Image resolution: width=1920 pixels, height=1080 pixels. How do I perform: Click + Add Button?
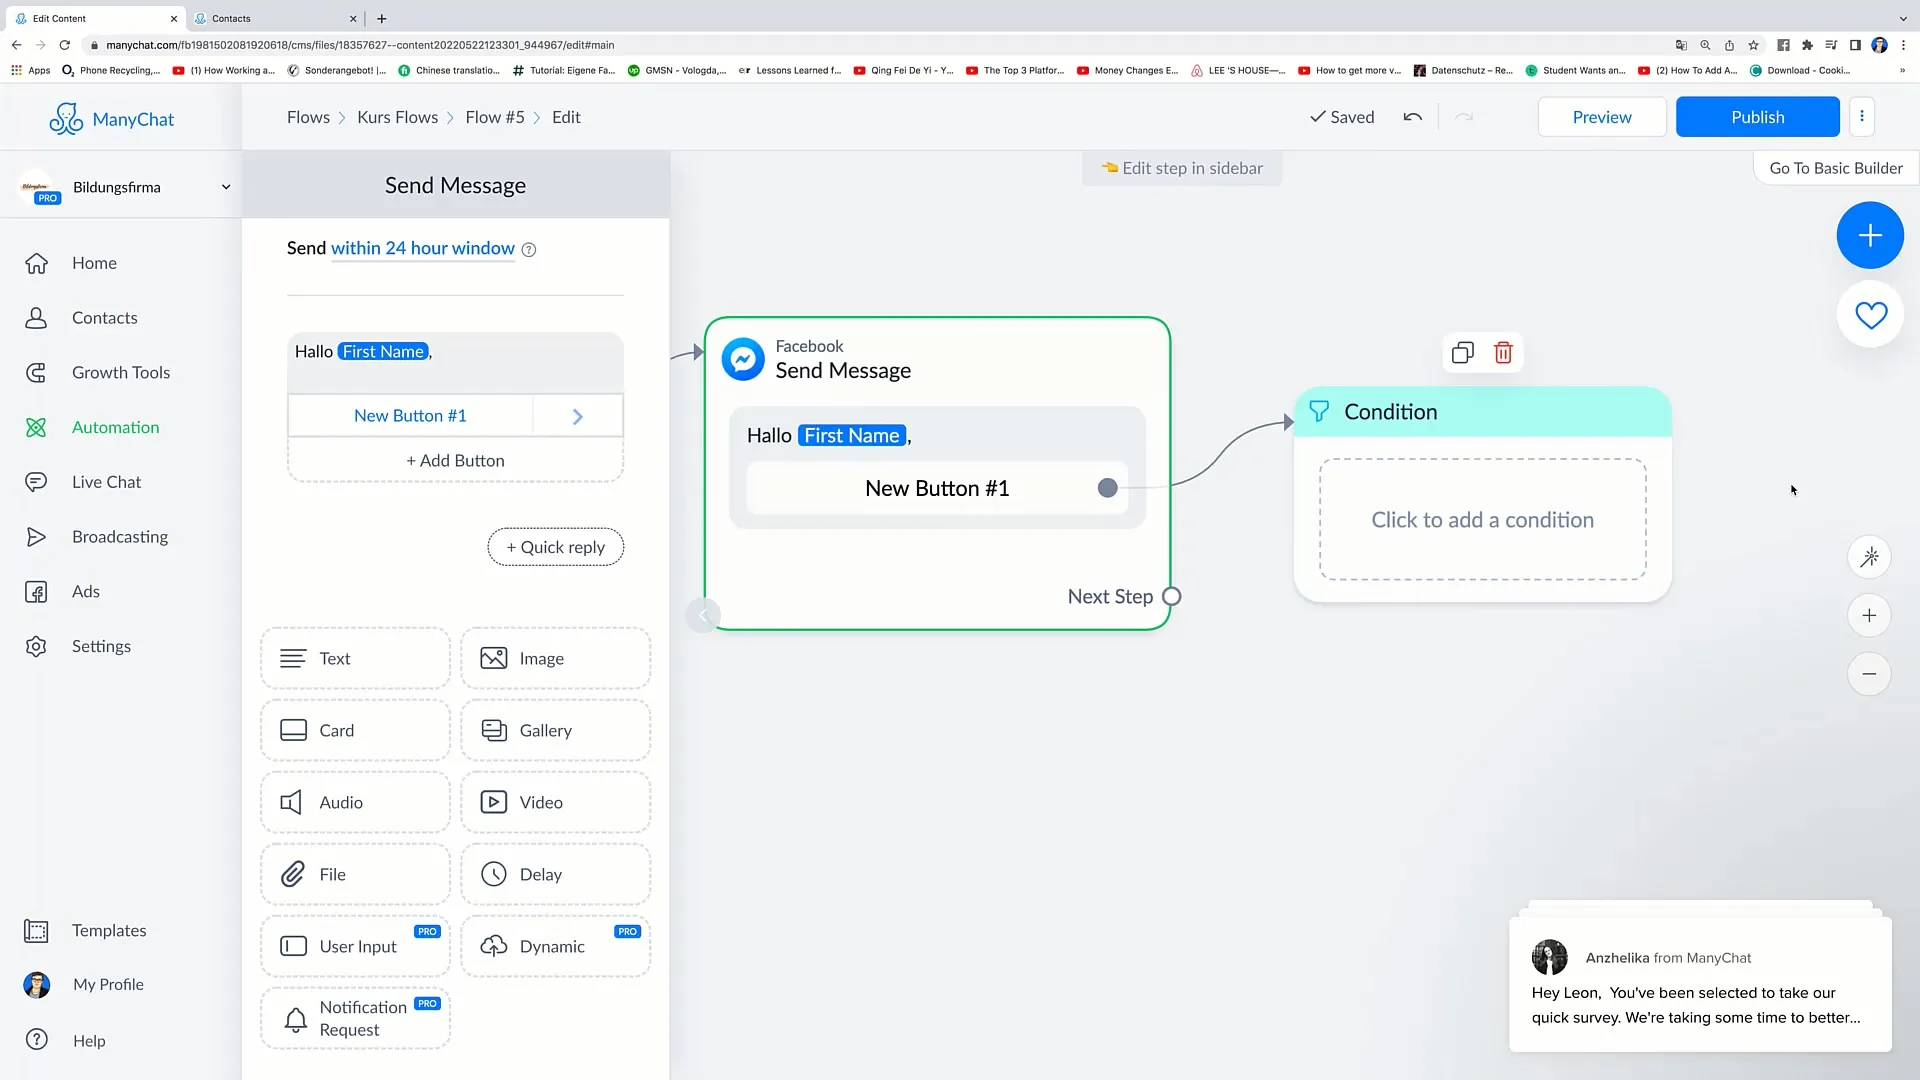coord(455,461)
